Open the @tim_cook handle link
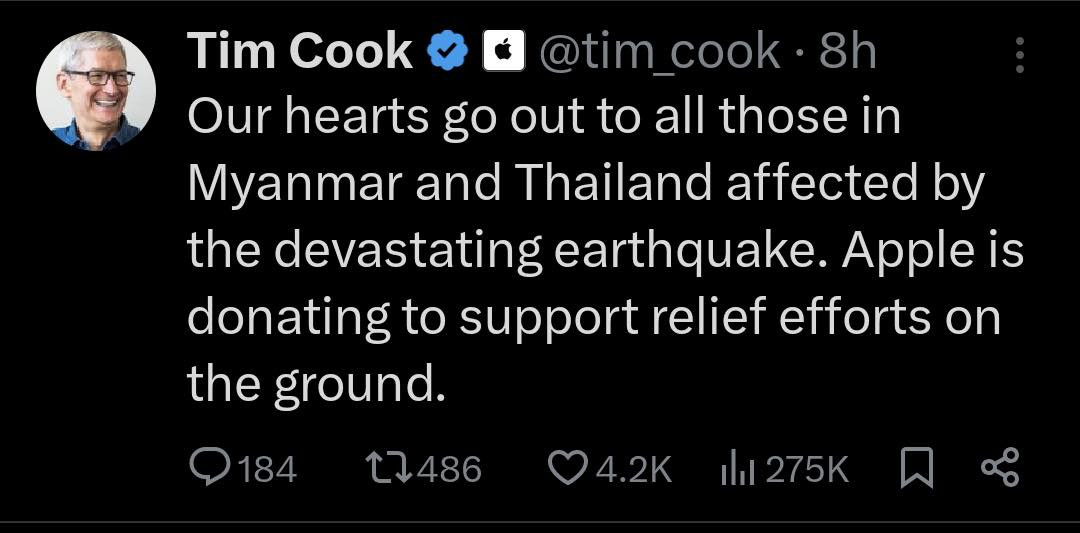 click(x=660, y=51)
